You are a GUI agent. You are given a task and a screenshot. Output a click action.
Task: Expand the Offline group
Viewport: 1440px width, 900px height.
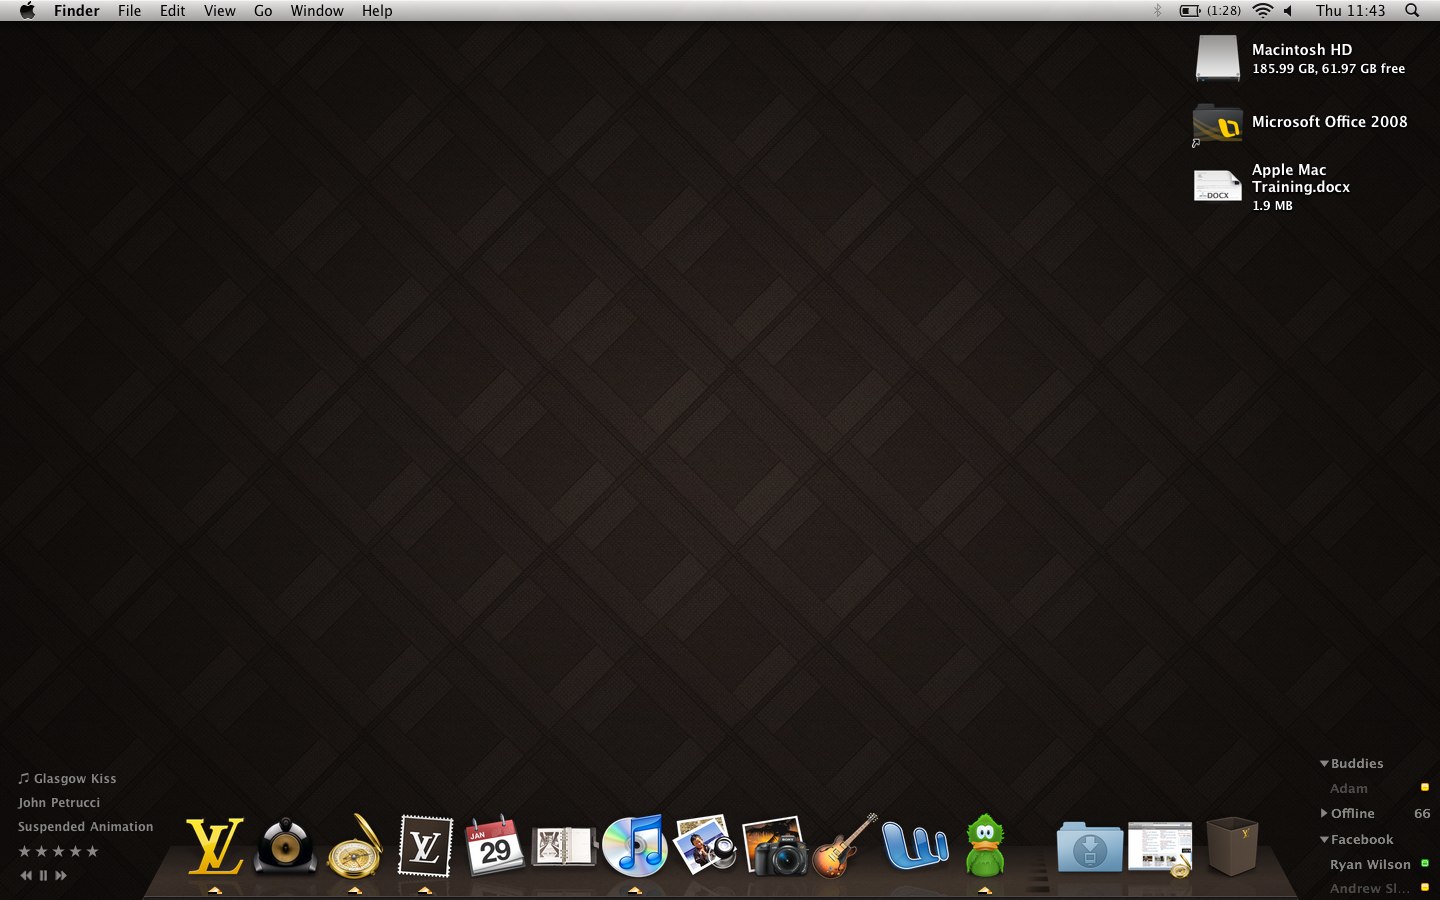point(1324,813)
